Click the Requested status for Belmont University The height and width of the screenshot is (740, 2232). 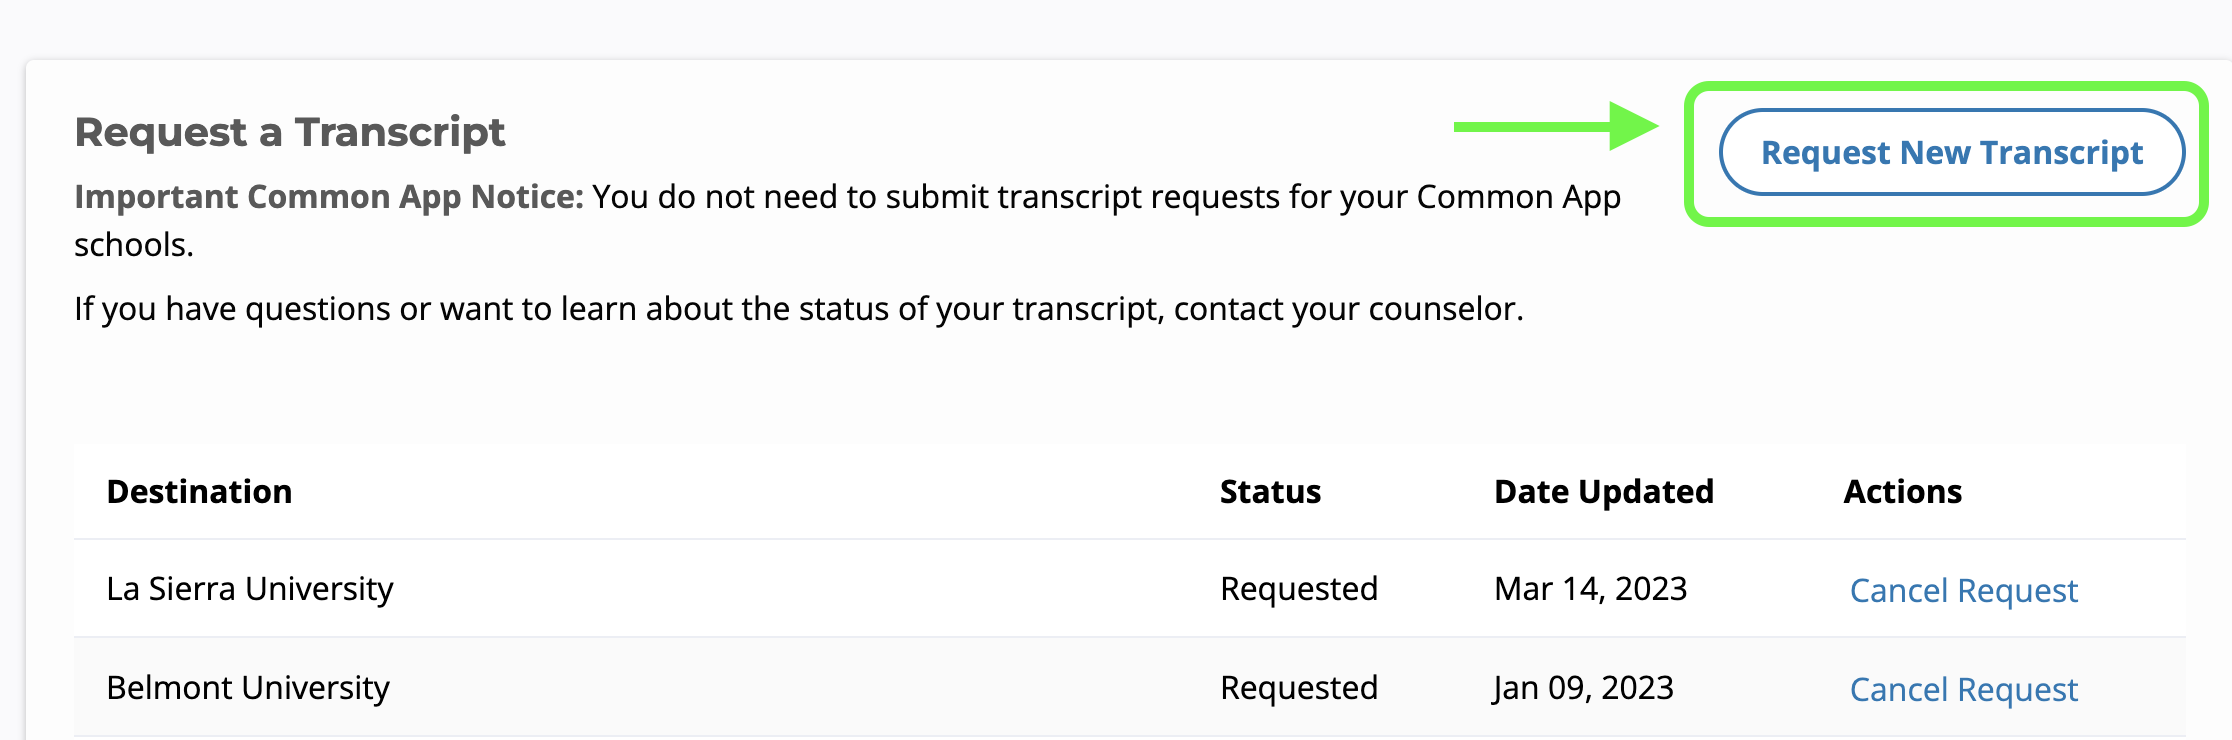pos(1298,687)
